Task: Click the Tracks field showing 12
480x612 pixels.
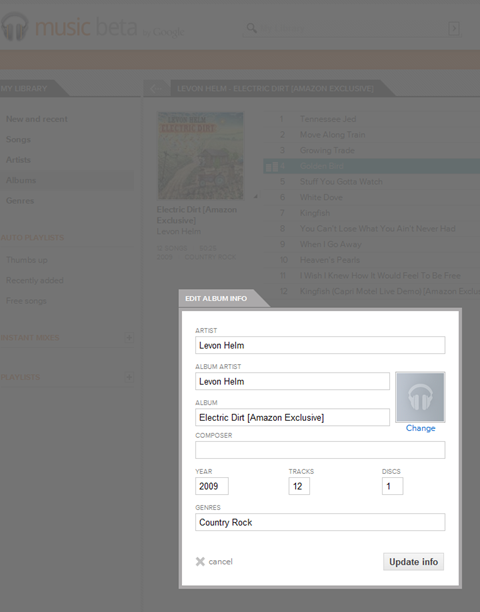Action: [299, 486]
